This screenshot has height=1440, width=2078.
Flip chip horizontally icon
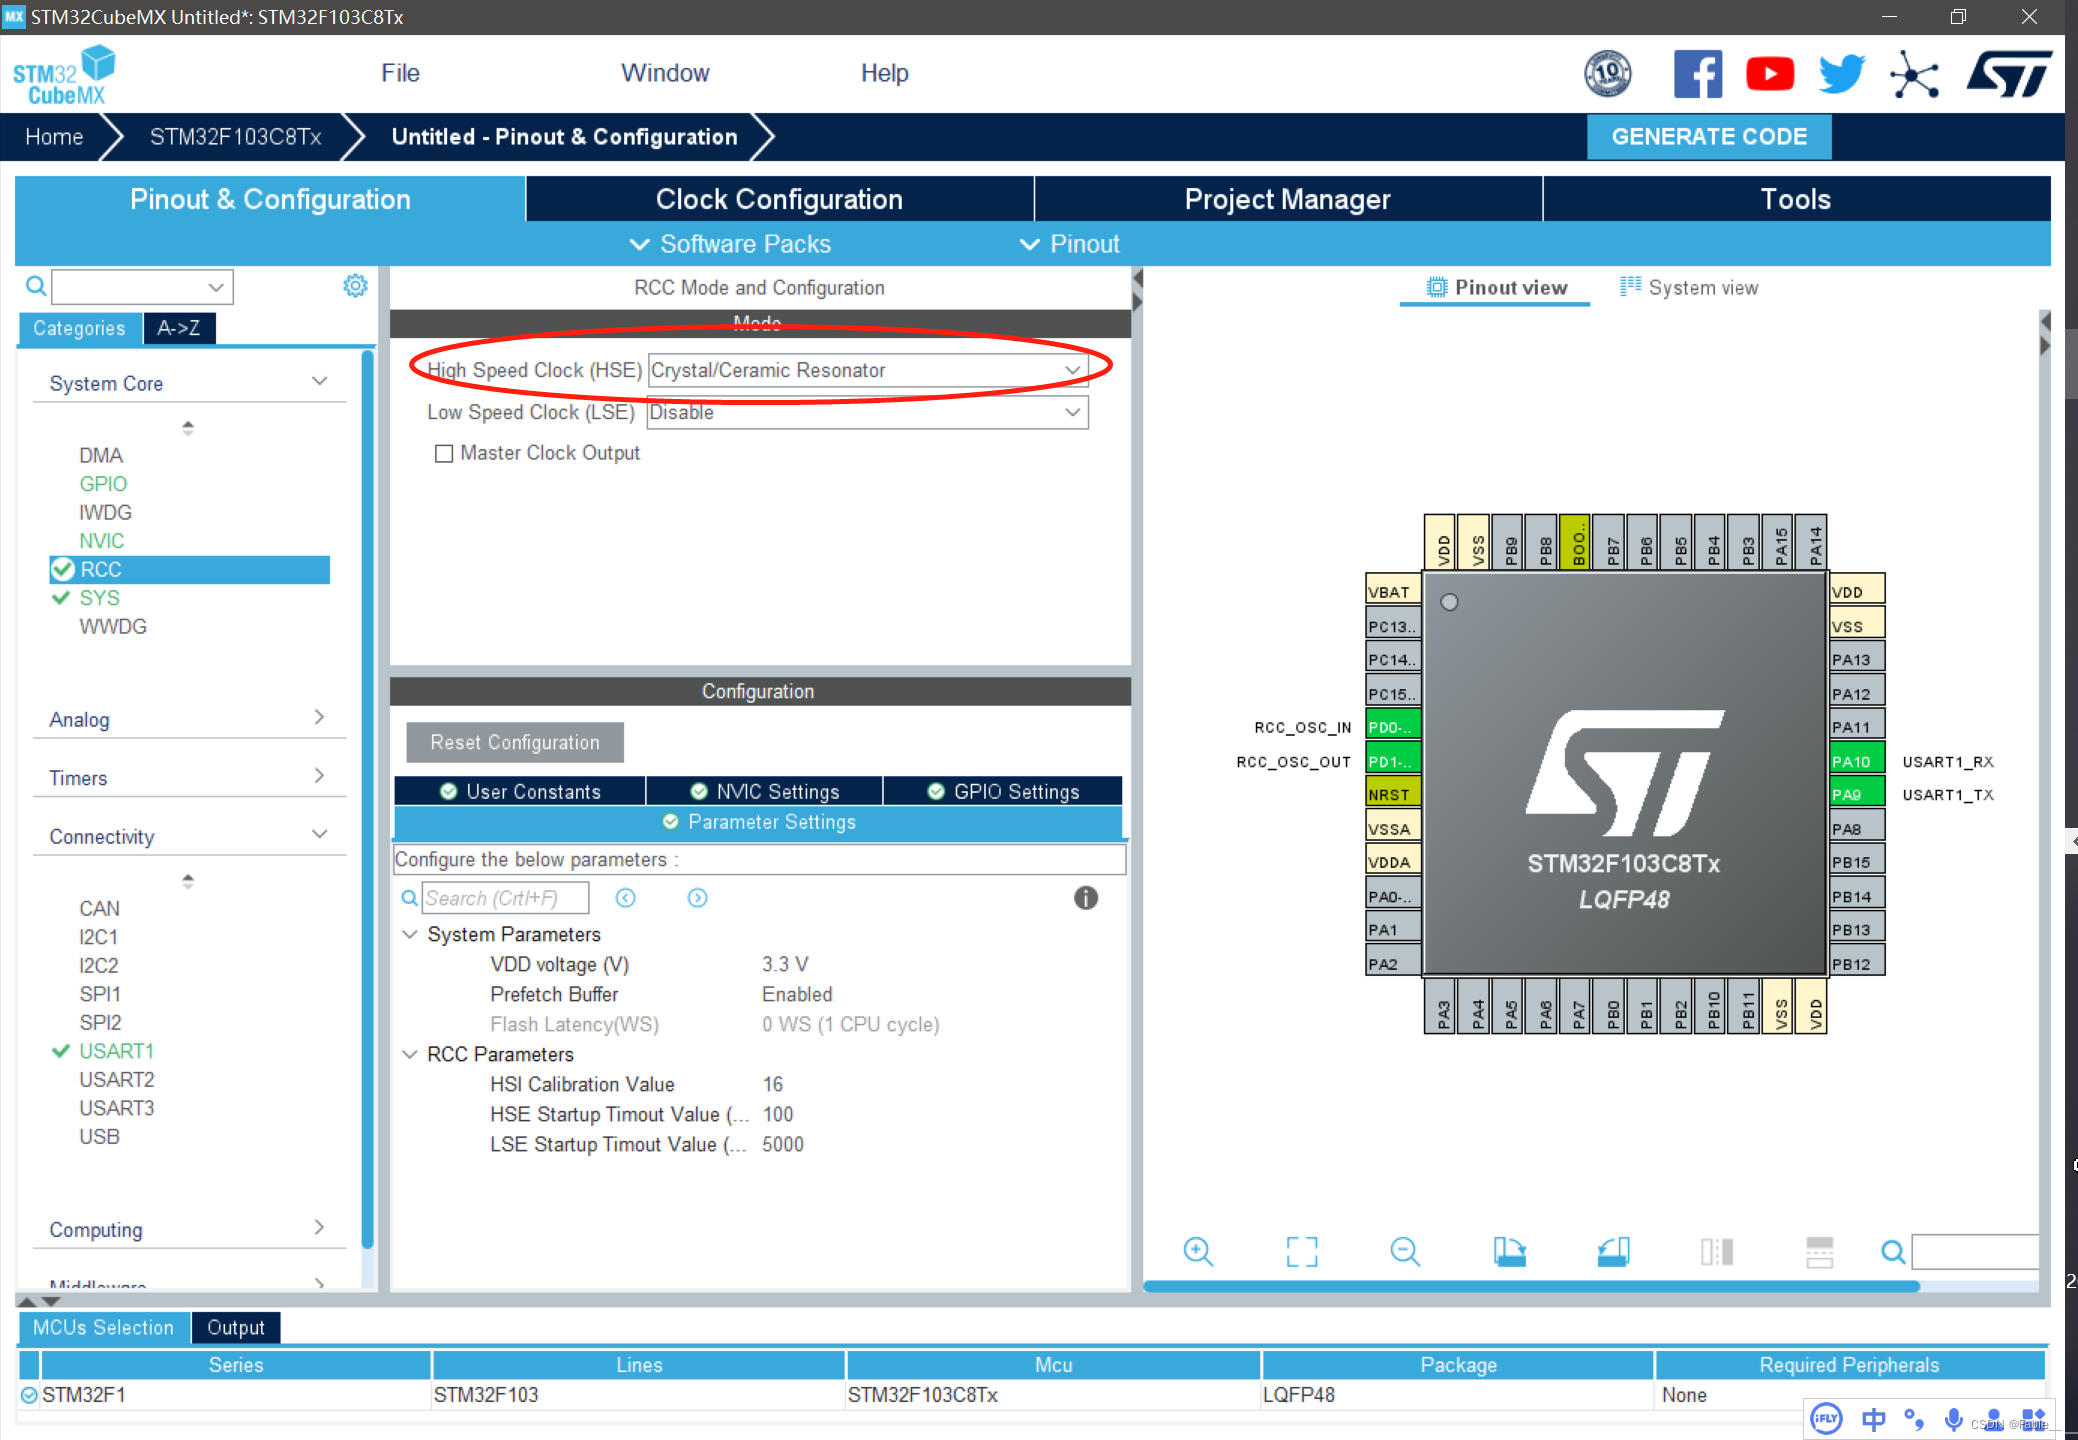(1717, 1251)
